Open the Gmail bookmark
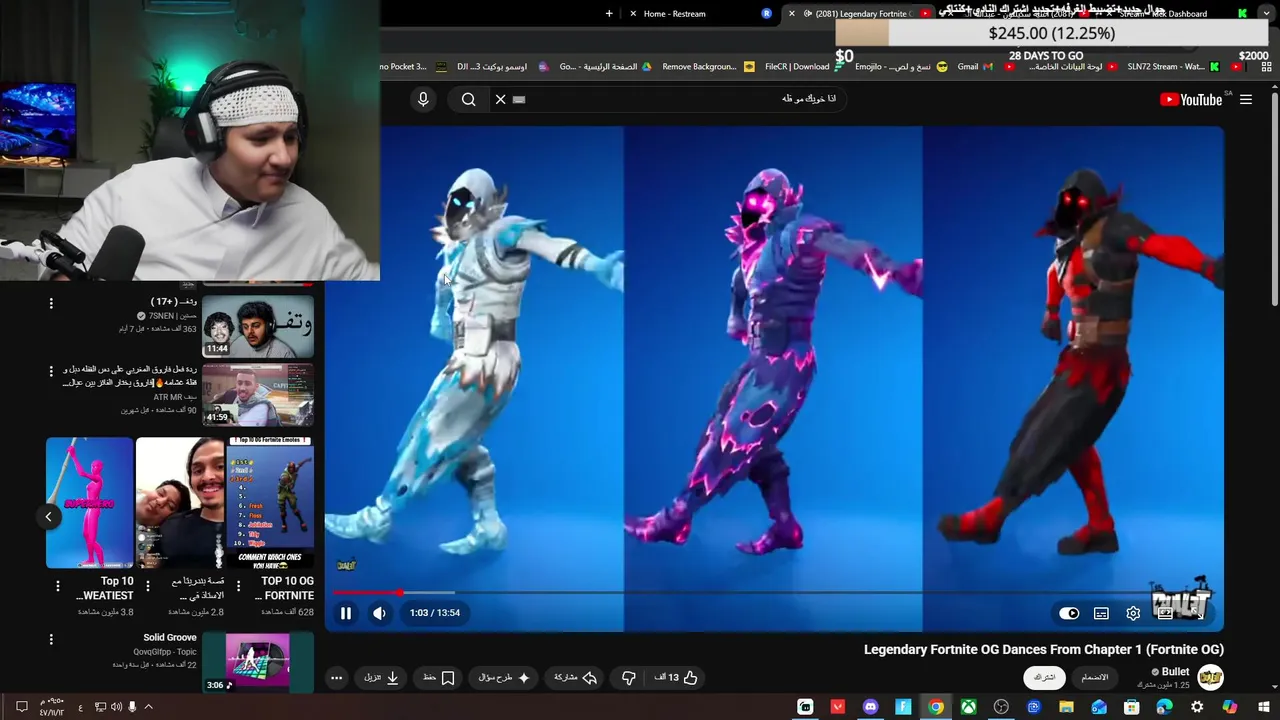1280x720 pixels. pos(975,67)
